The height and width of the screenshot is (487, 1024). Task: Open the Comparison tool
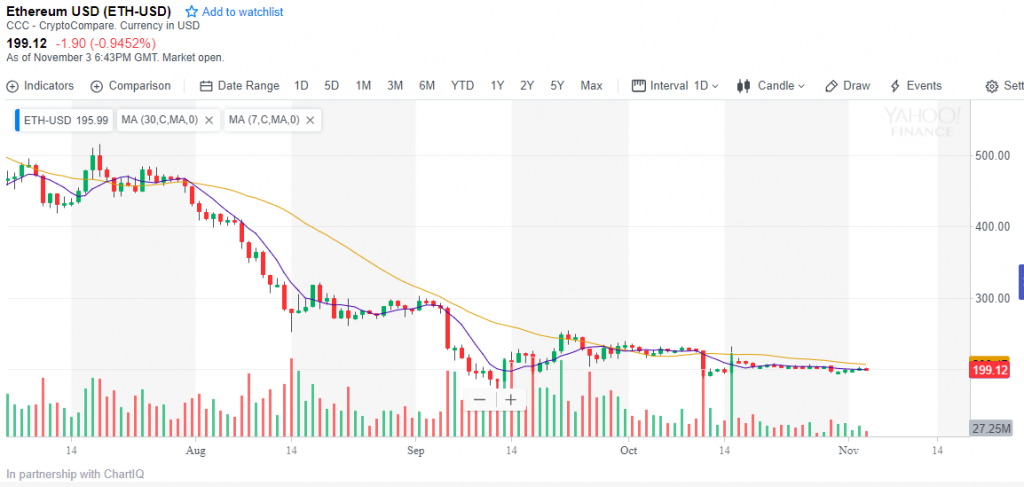(x=131, y=86)
